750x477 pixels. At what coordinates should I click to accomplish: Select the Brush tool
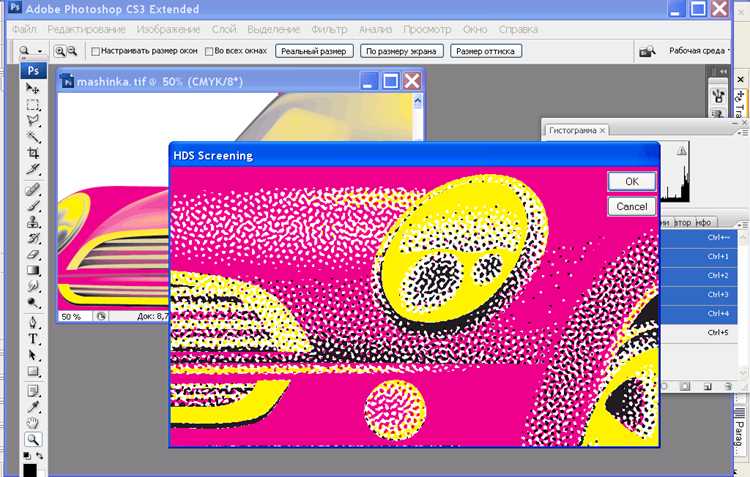(x=33, y=206)
